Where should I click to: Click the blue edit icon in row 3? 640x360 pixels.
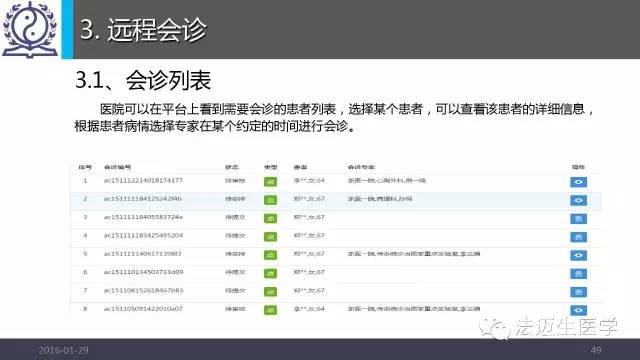578,219
